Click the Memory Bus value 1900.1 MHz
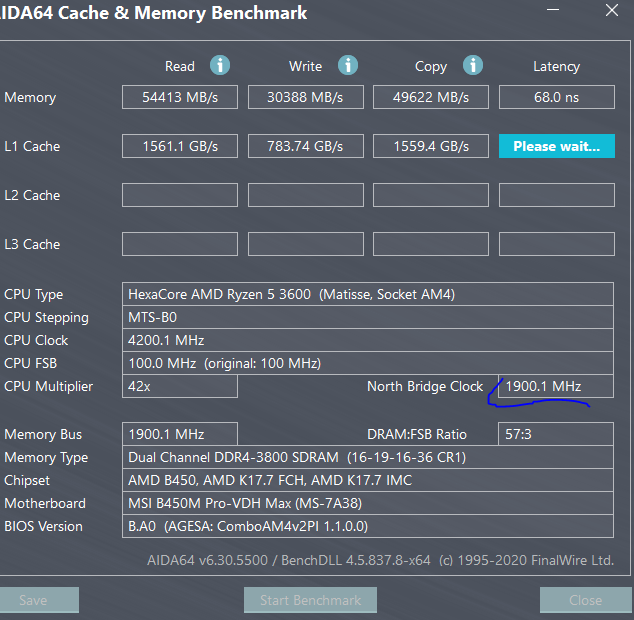634x620 pixels. 180,434
